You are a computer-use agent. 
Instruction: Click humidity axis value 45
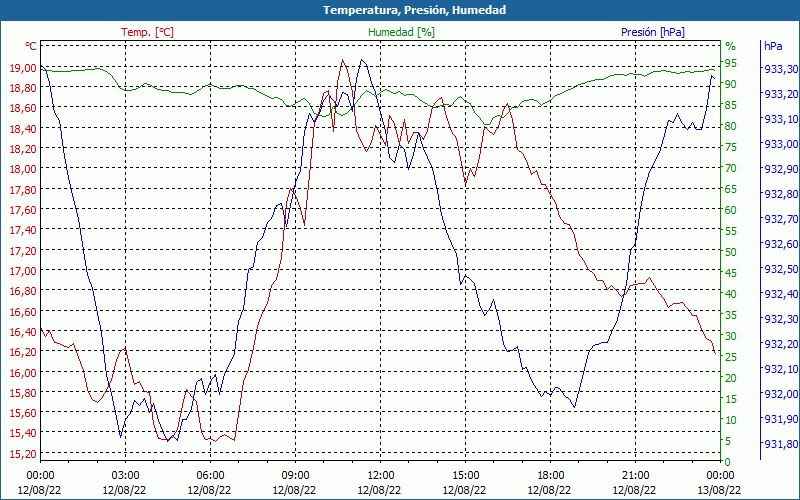(x=731, y=273)
